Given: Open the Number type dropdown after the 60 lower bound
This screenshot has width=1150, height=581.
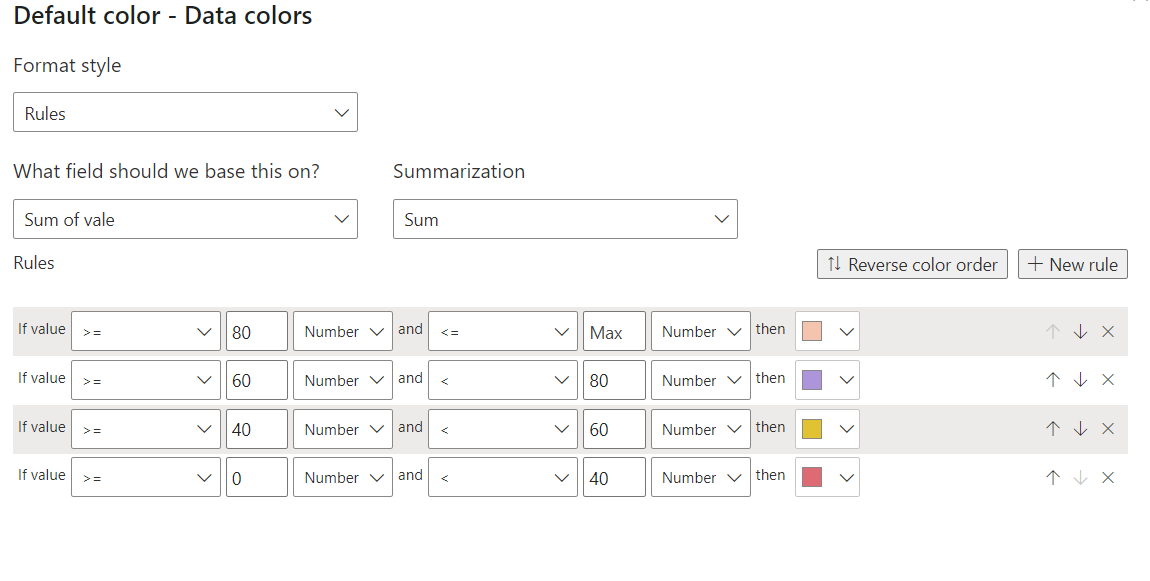Looking at the screenshot, I should coord(343,380).
